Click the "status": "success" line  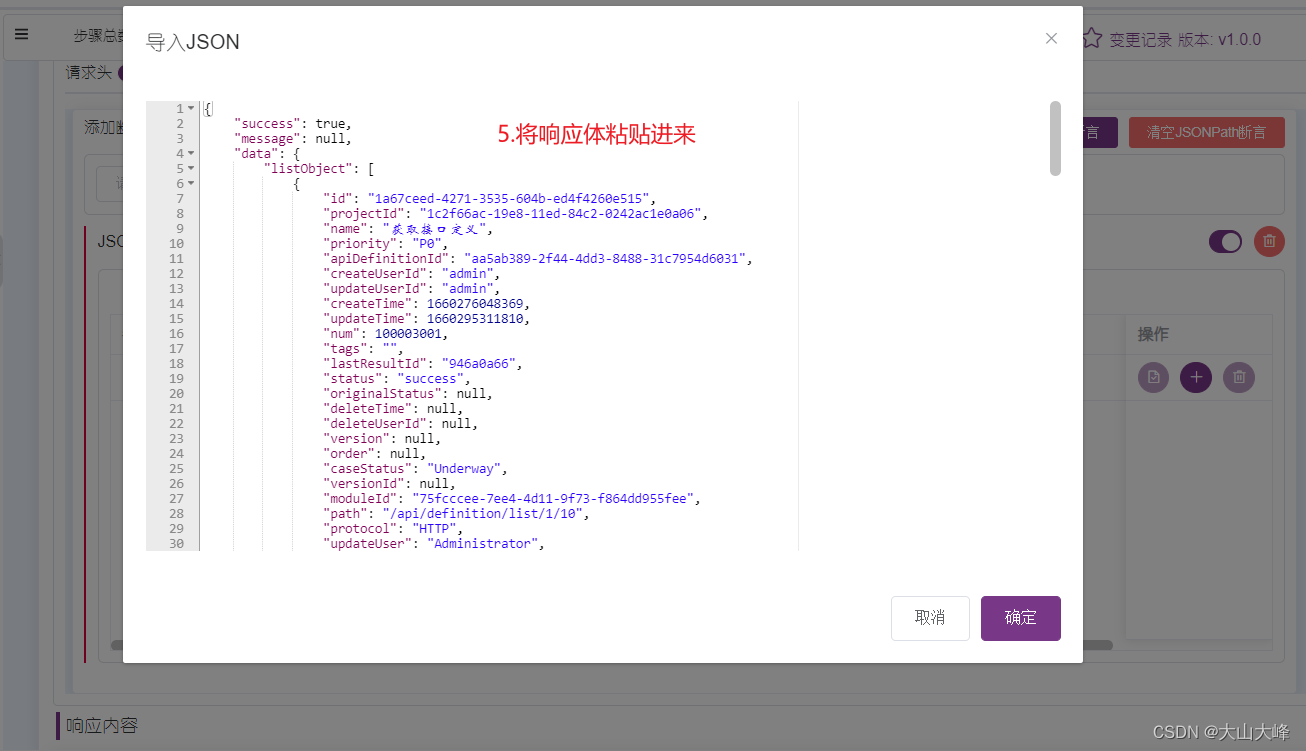point(397,378)
